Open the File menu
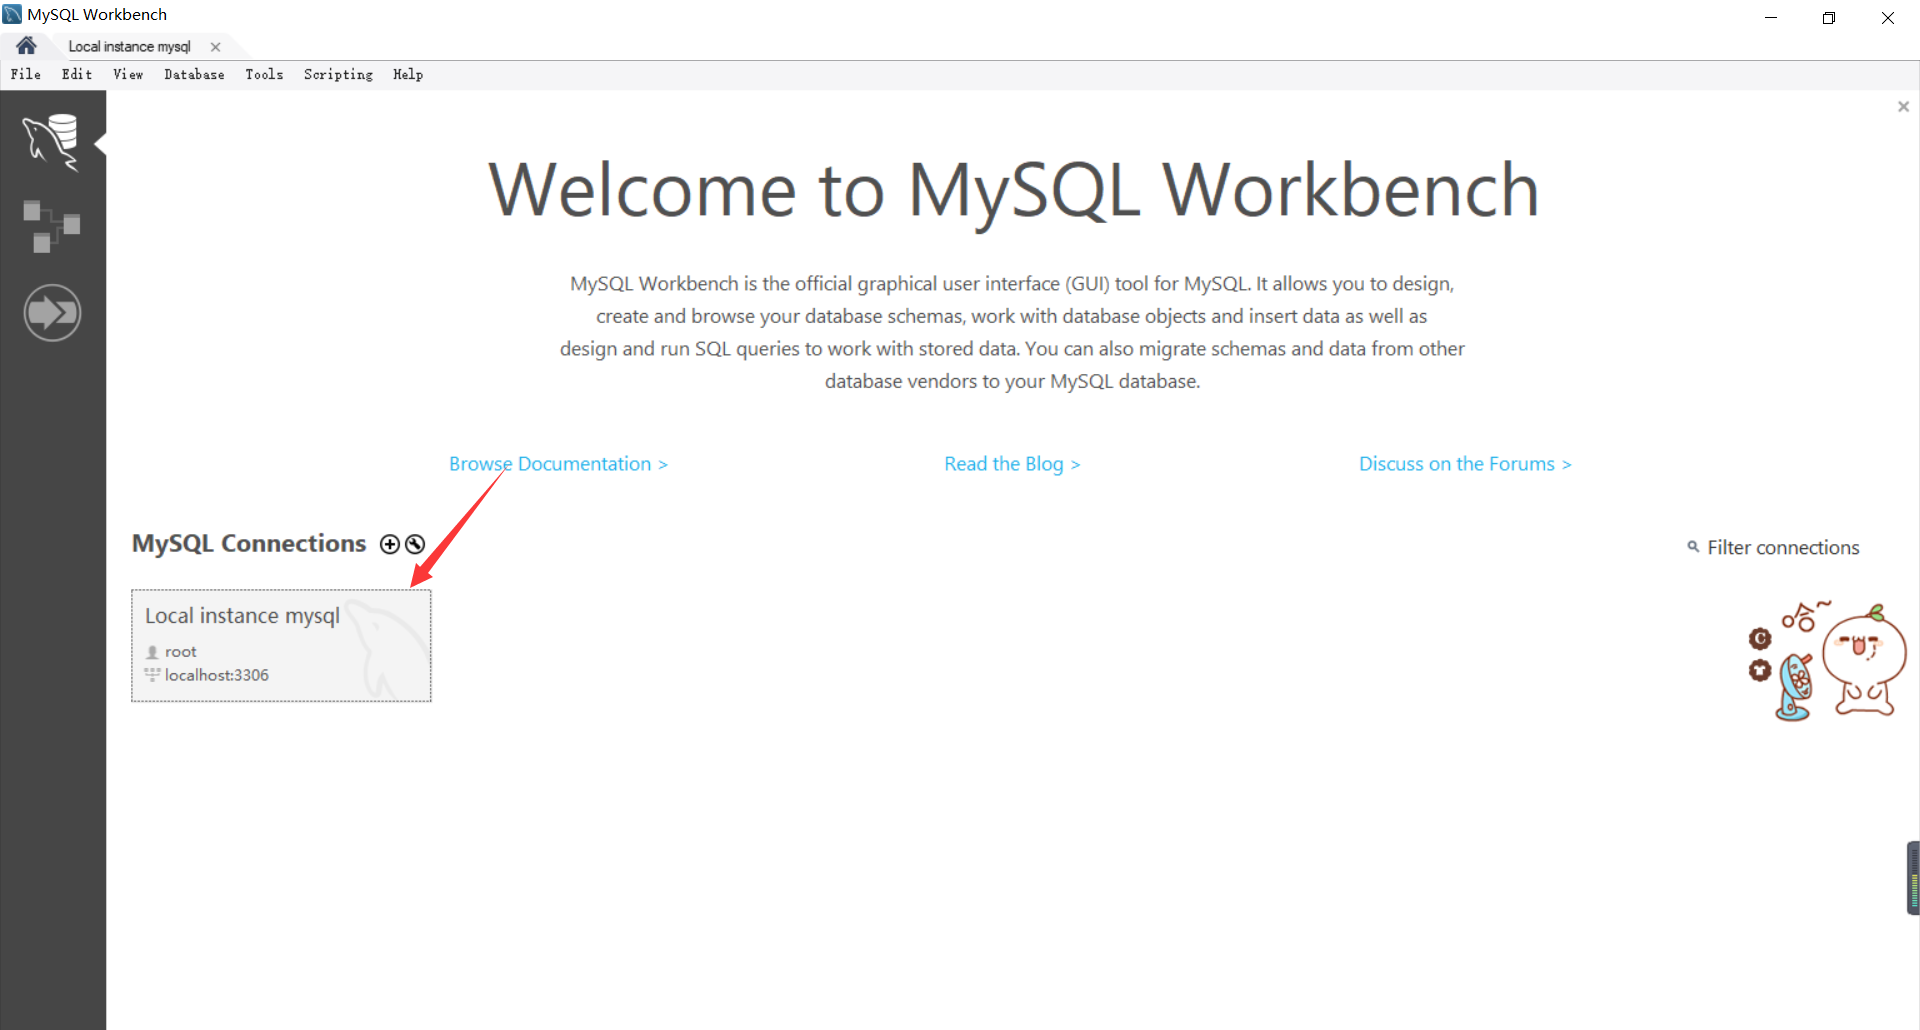The image size is (1920, 1030). (26, 75)
